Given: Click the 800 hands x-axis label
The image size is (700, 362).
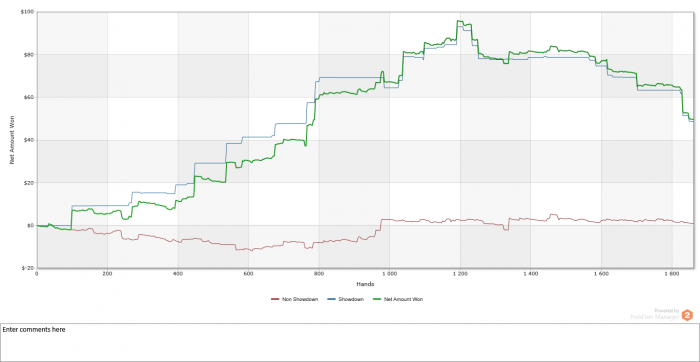Looking at the screenshot, I should point(319,274).
